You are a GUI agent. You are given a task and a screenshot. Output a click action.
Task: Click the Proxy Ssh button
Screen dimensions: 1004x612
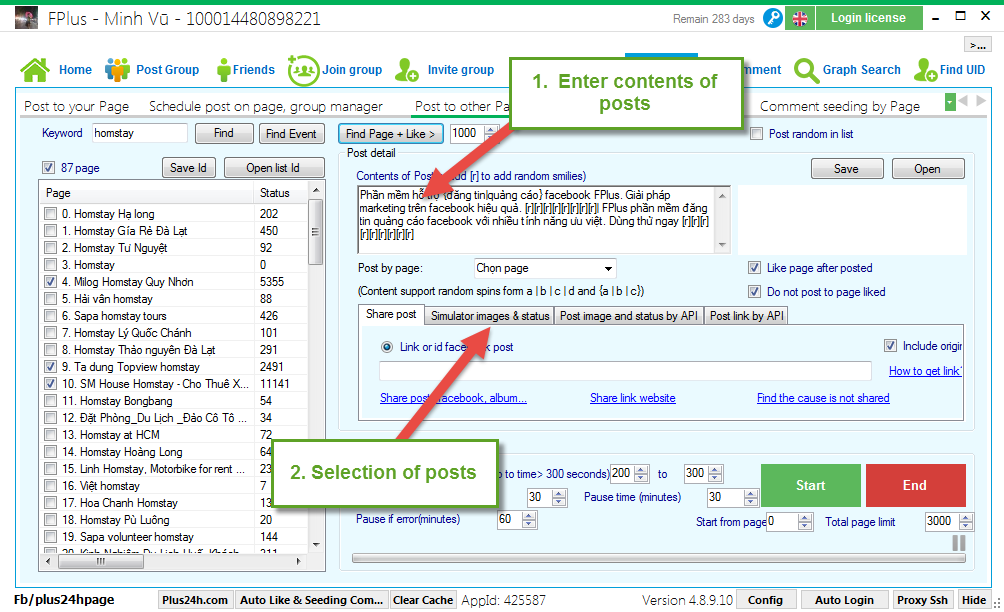click(x=922, y=600)
